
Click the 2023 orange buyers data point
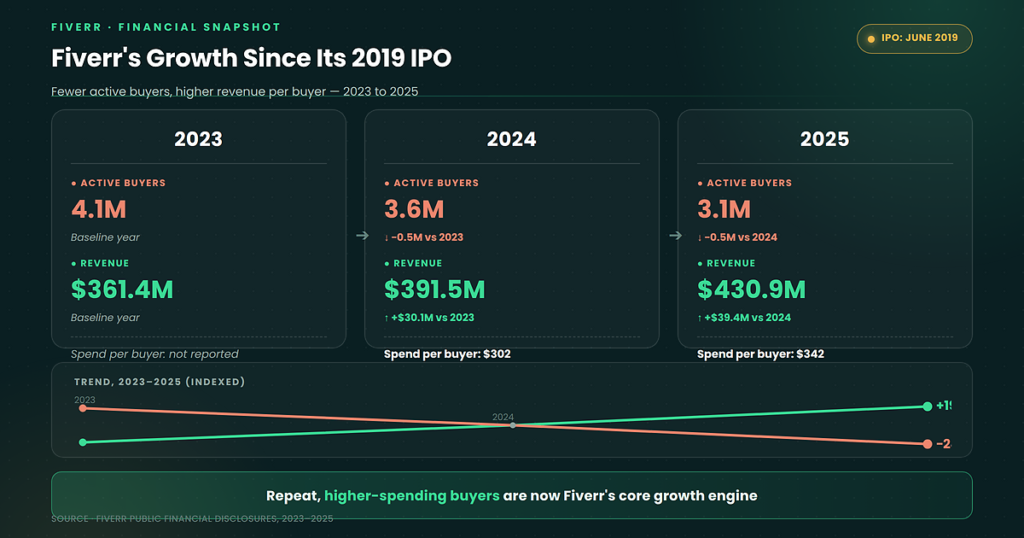pyautogui.click(x=83, y=408)
